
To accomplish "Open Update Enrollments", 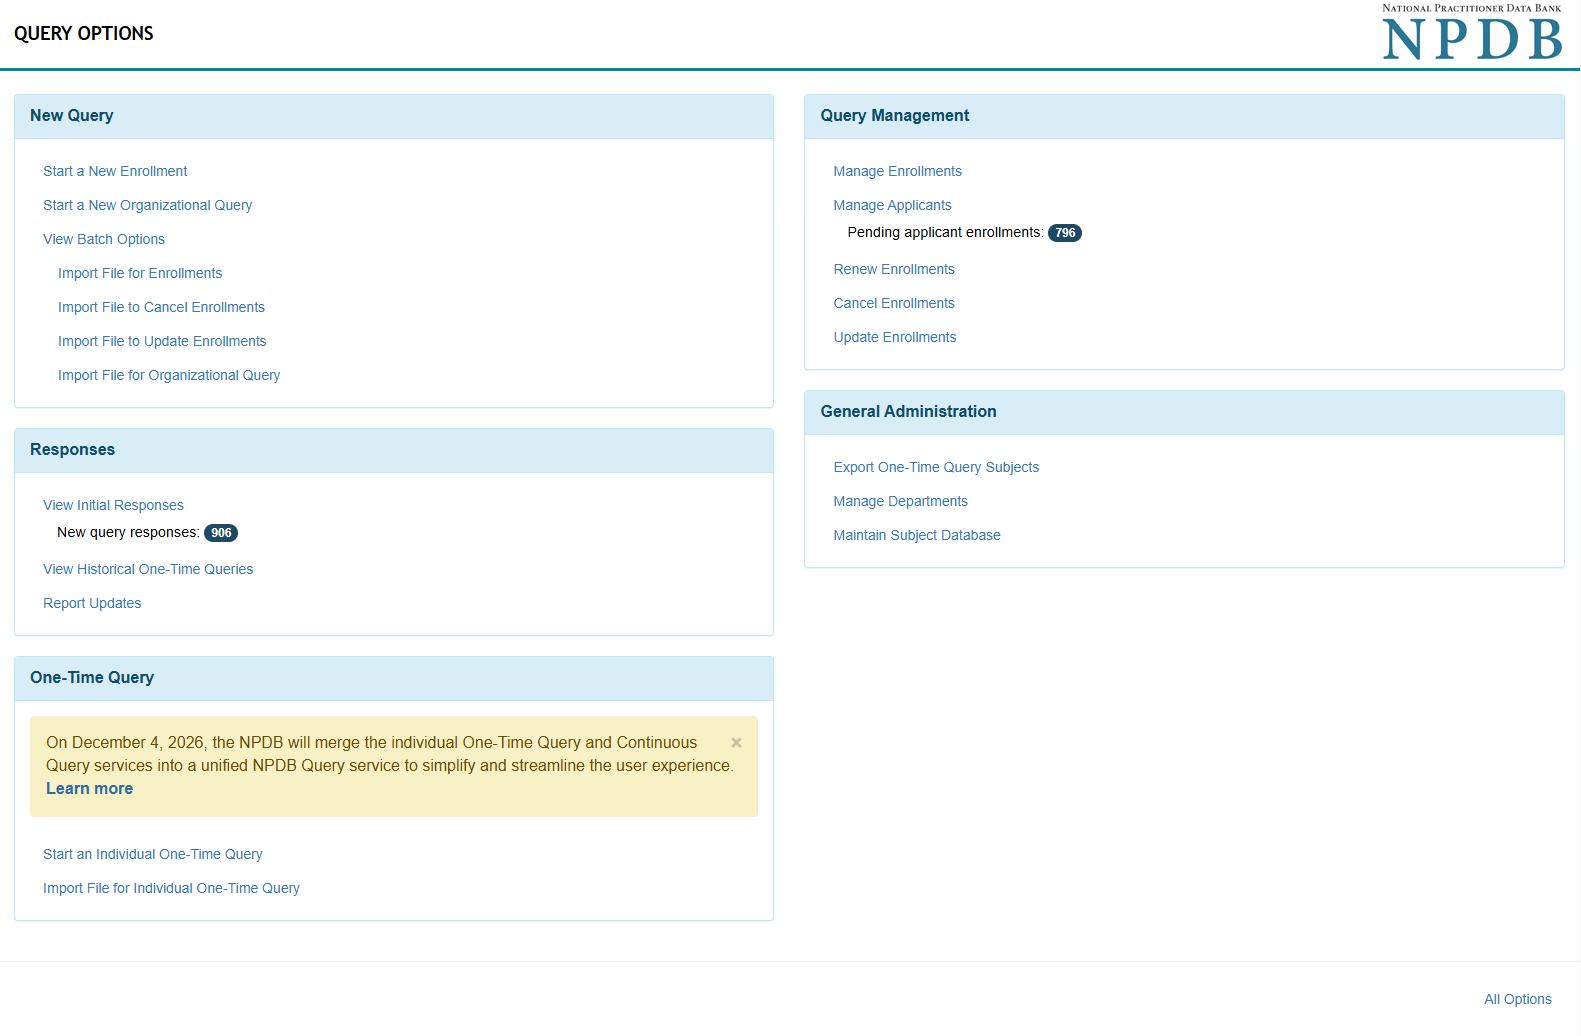I will click(x=895, y=337).
